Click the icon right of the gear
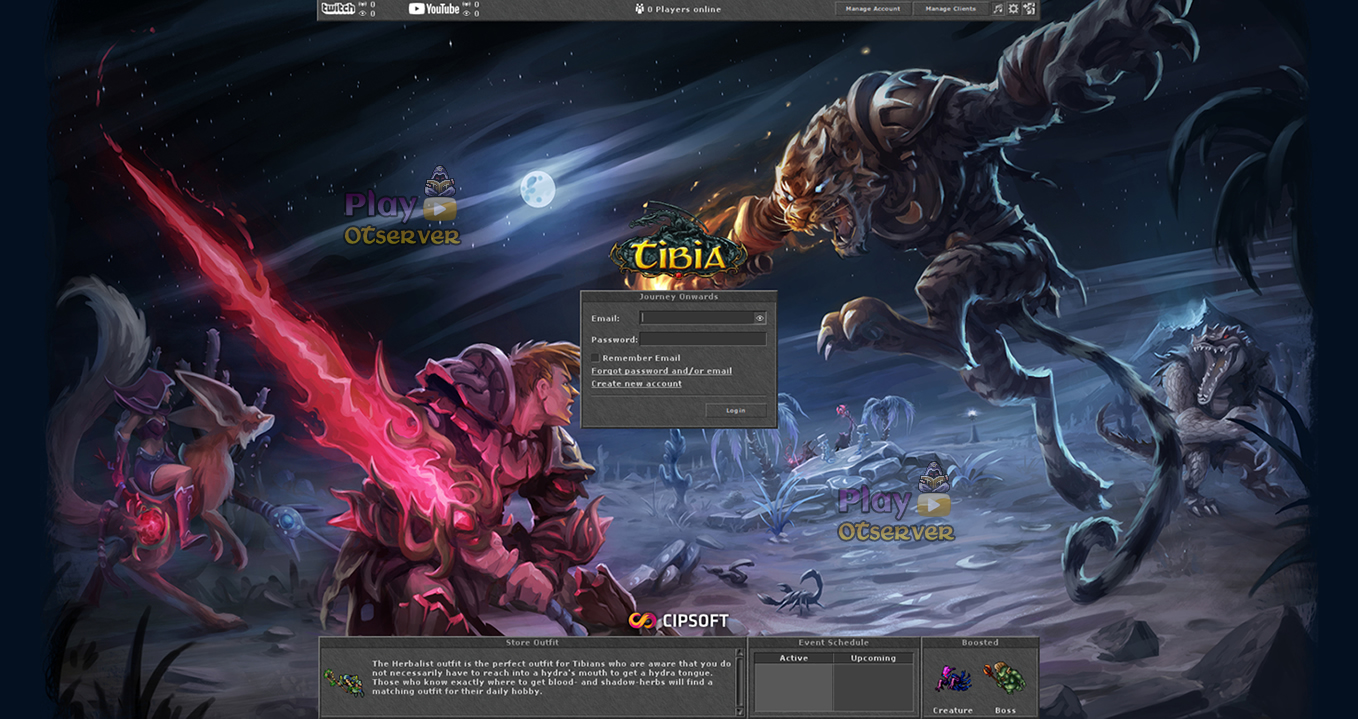Image resolution: width=1358 pixels, height=719 pixels. click(1029, 9)
